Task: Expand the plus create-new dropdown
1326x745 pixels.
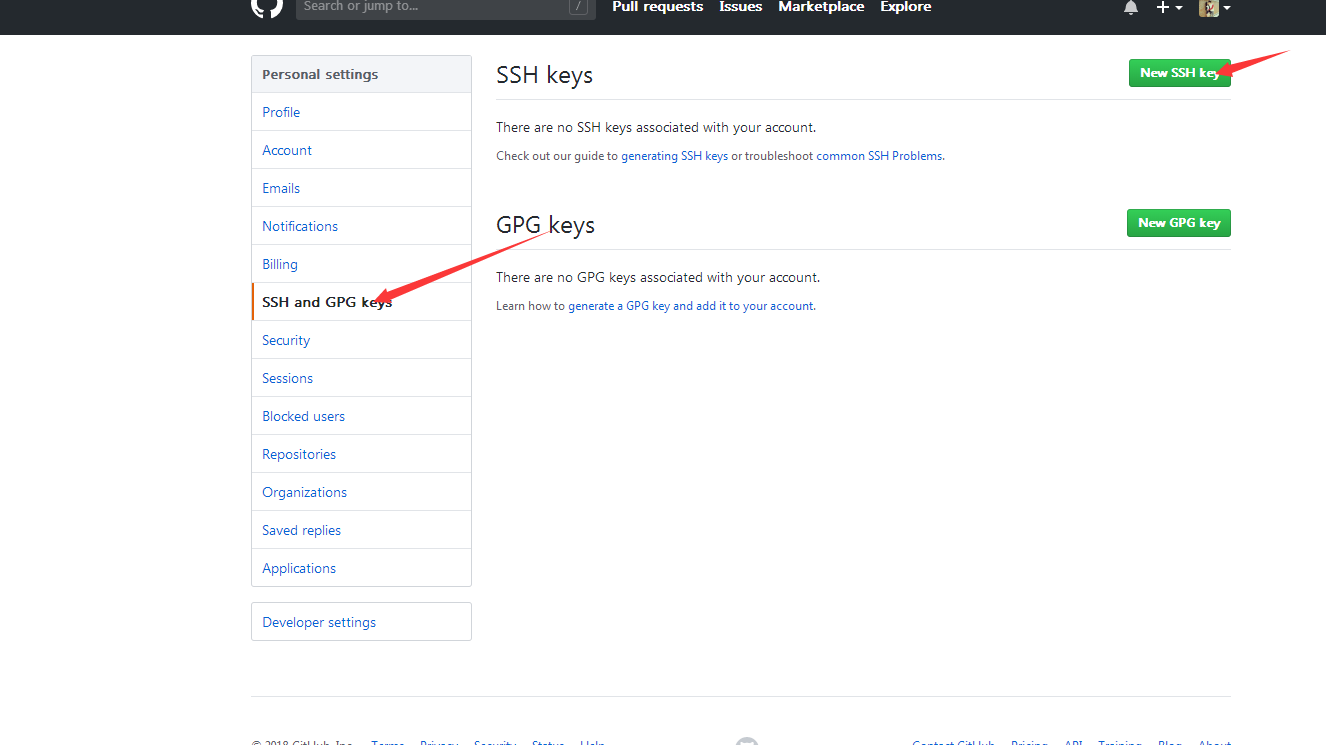Action: (x=1168, y=8)
